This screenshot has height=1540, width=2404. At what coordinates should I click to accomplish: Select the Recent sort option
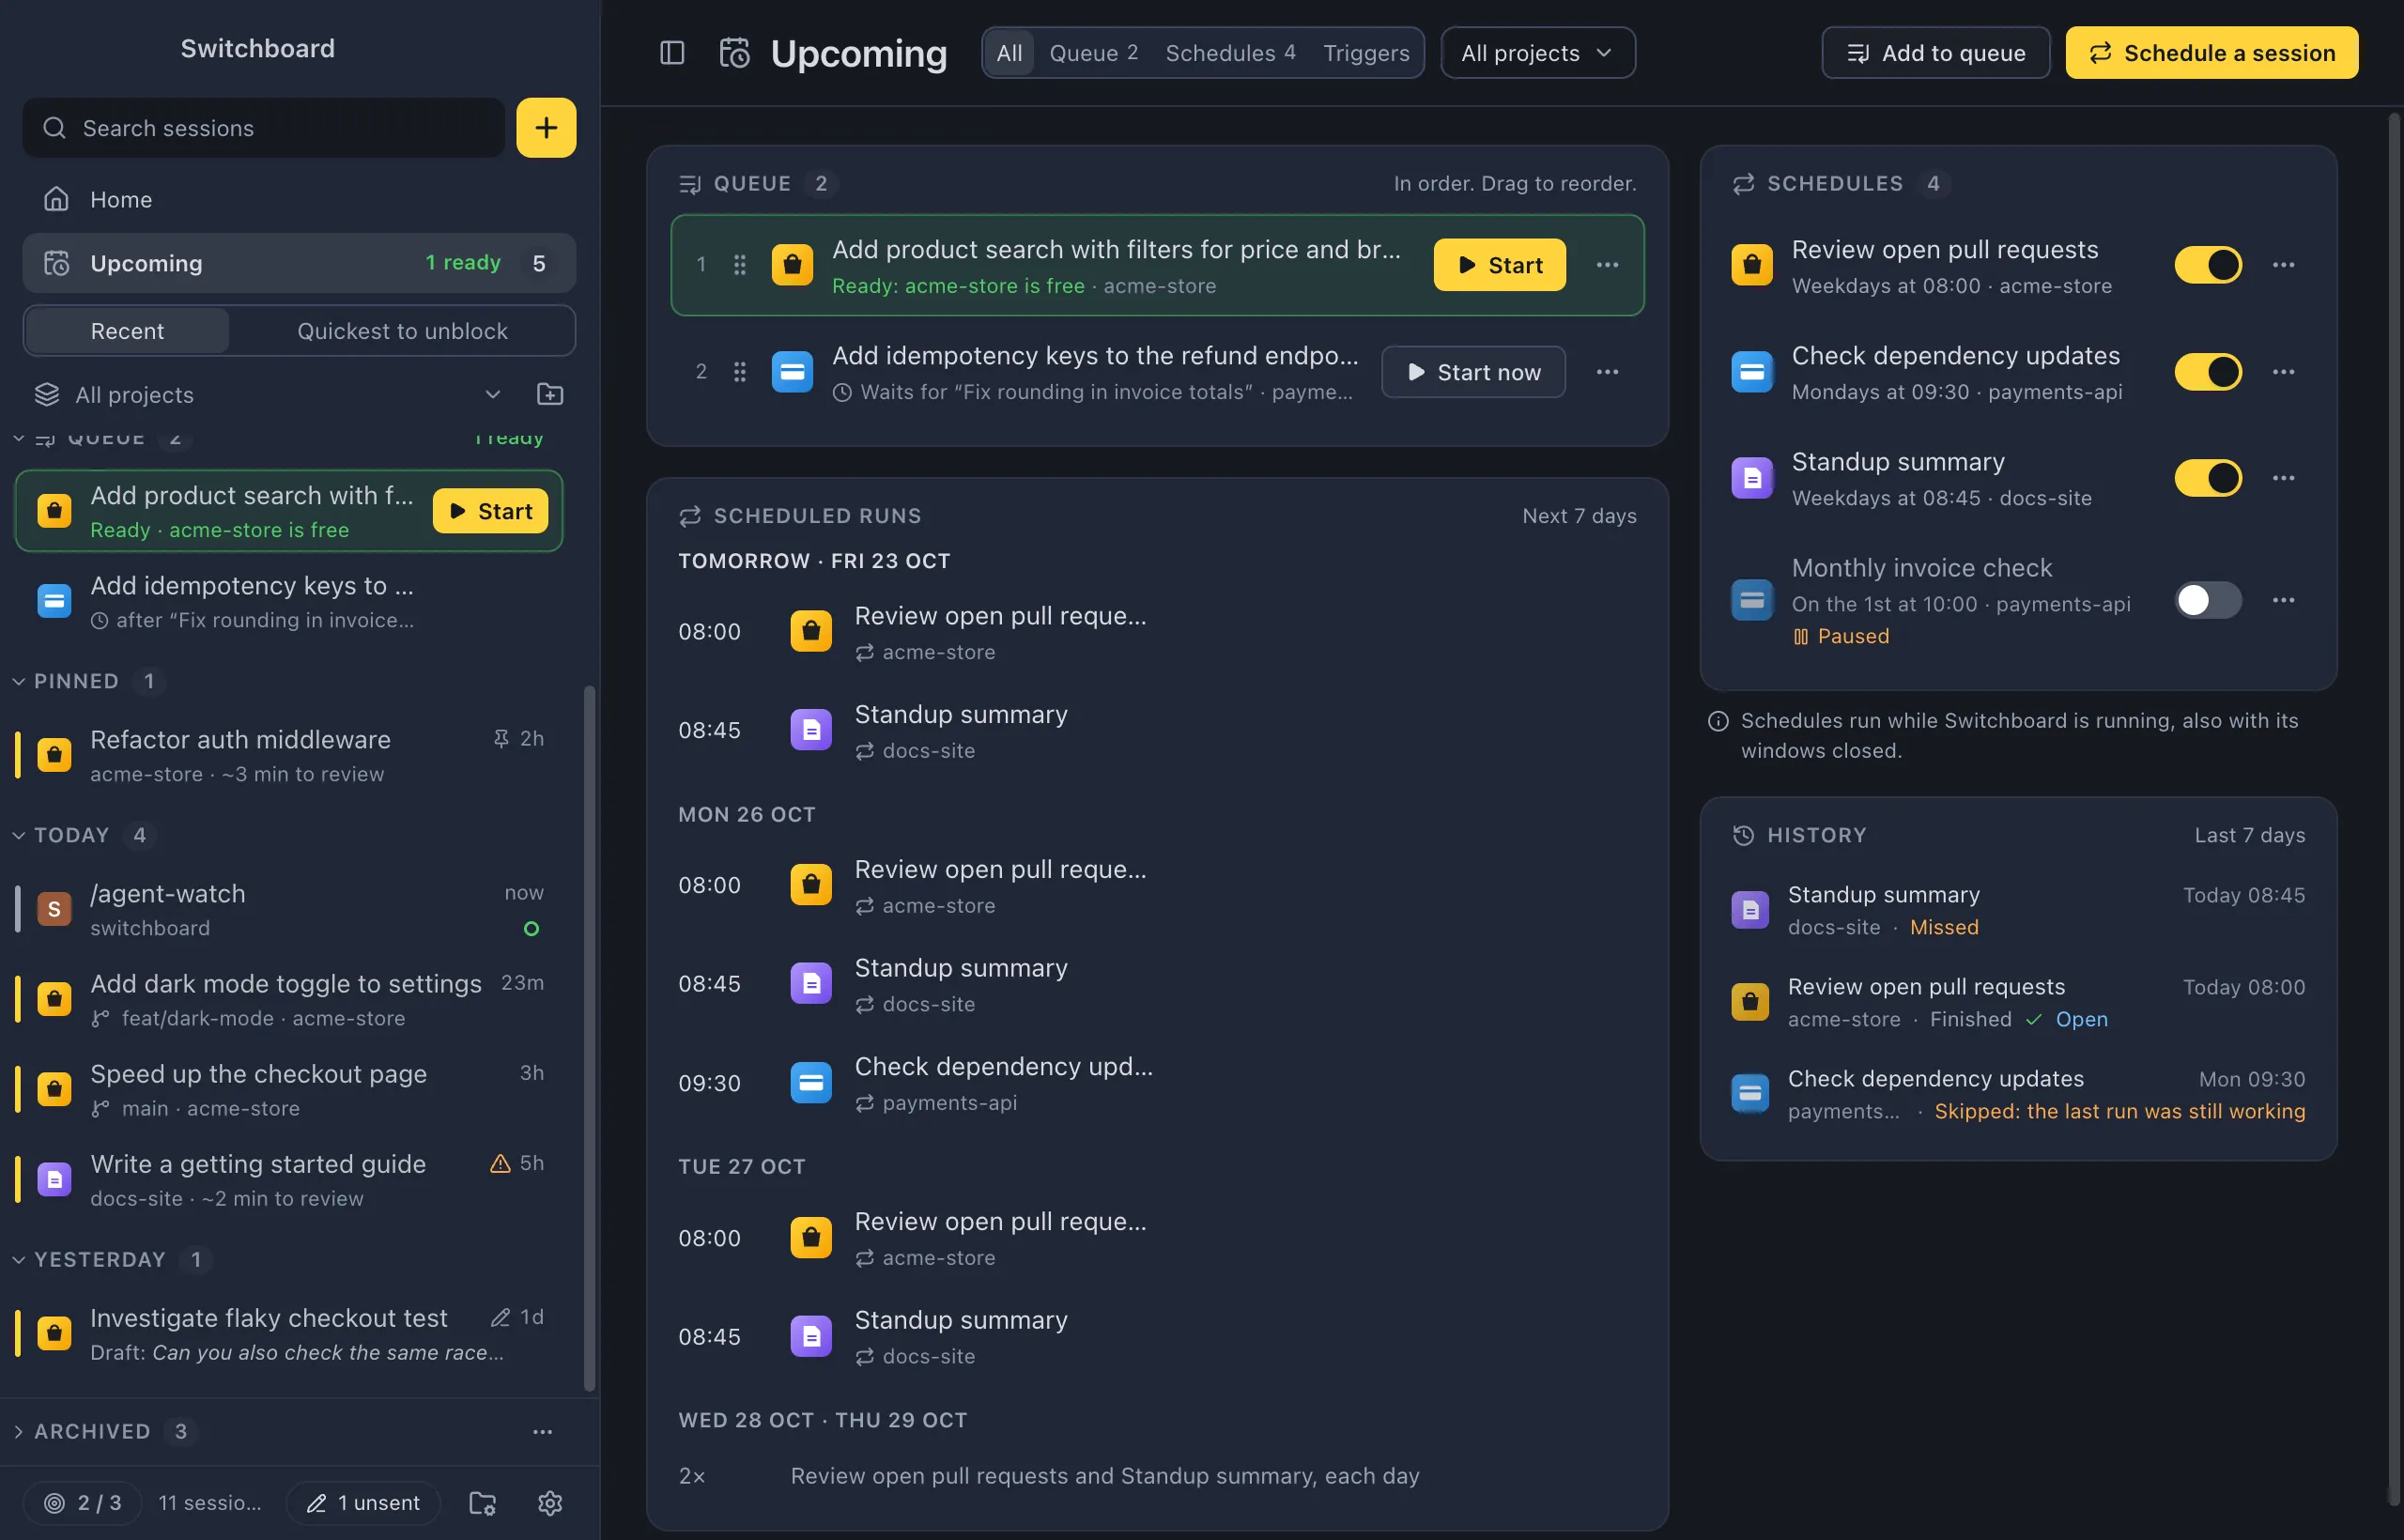pyautogui.click(x=127, y=331)
